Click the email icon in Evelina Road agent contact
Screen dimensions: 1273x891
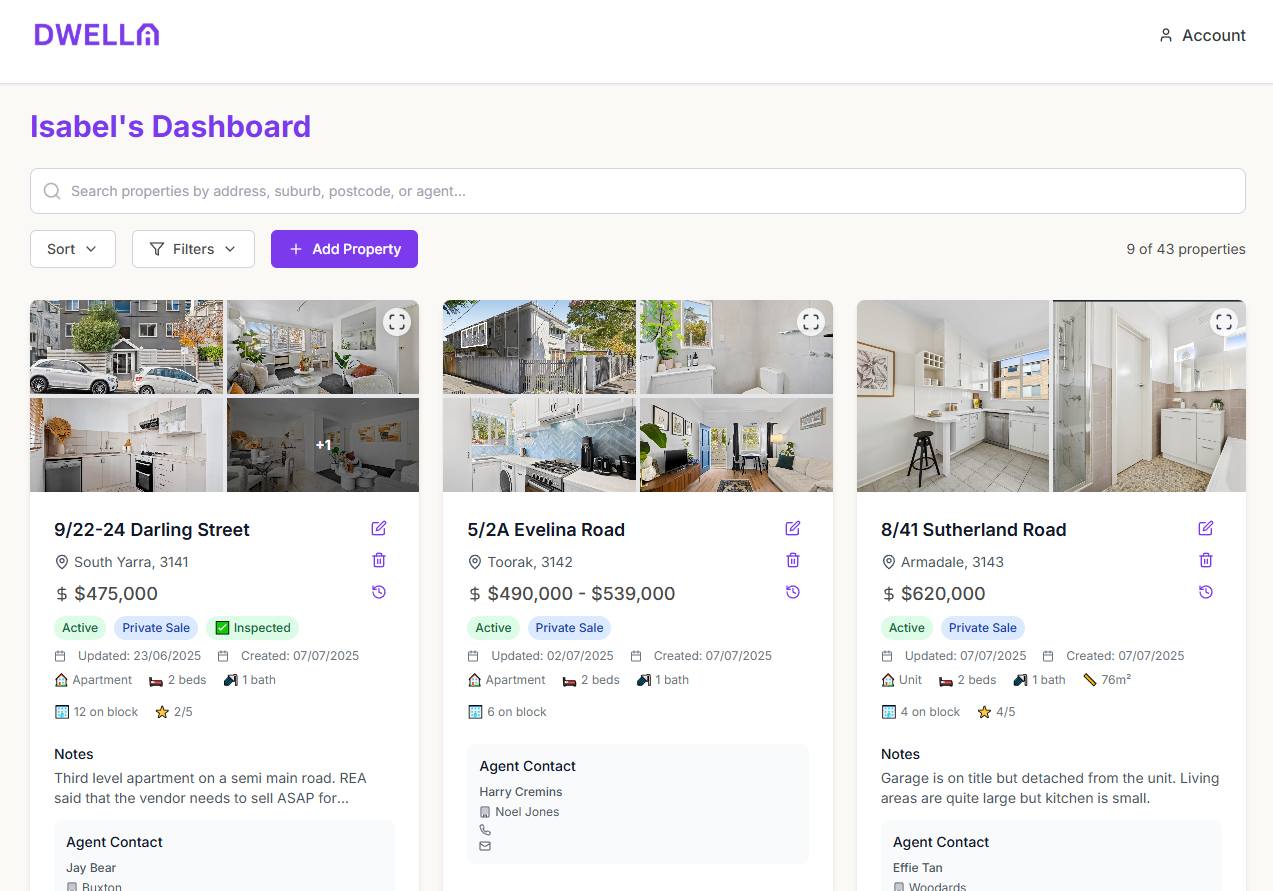[x=485, y=845]
